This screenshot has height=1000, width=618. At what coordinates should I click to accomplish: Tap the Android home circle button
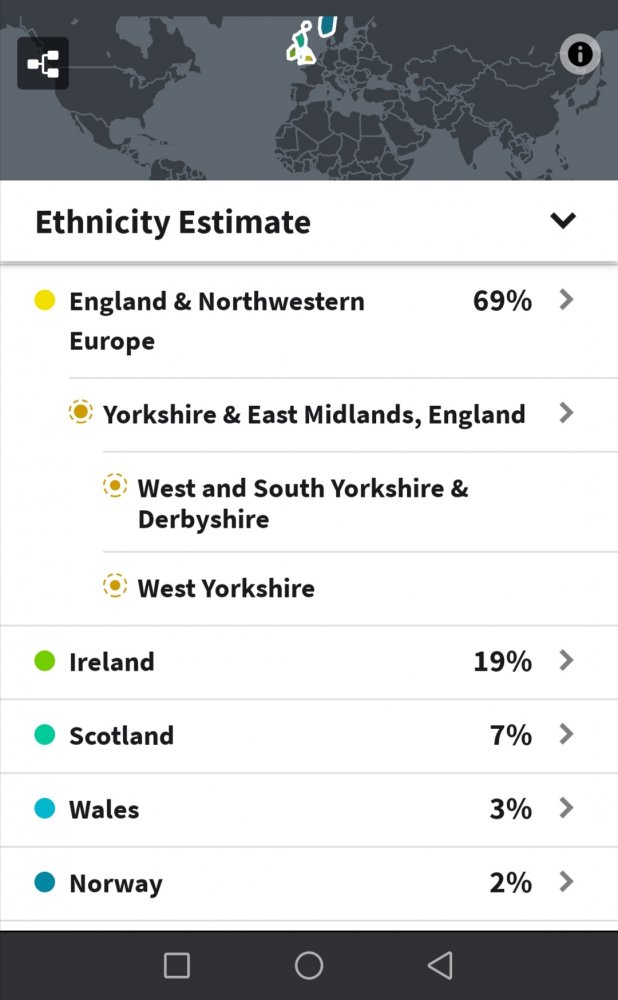309,966
